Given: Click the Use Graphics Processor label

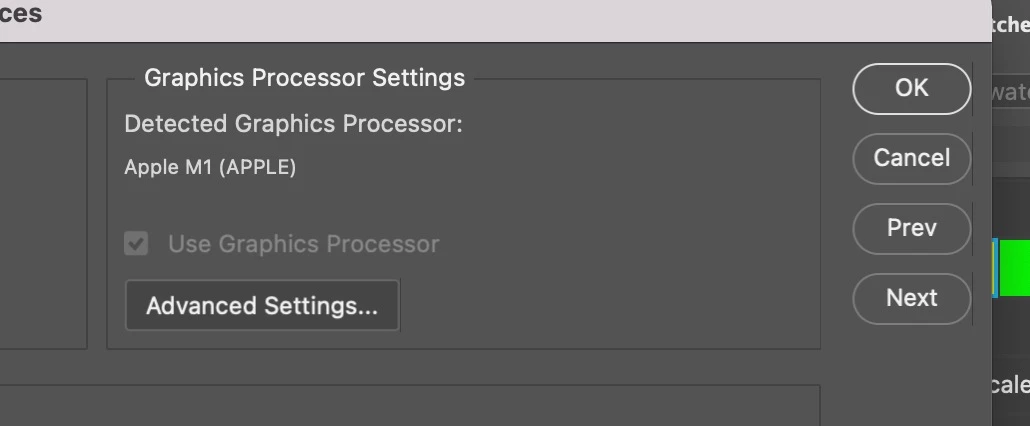Looking at the screenshot, I should pyautogui.click(x=303, y=244).
